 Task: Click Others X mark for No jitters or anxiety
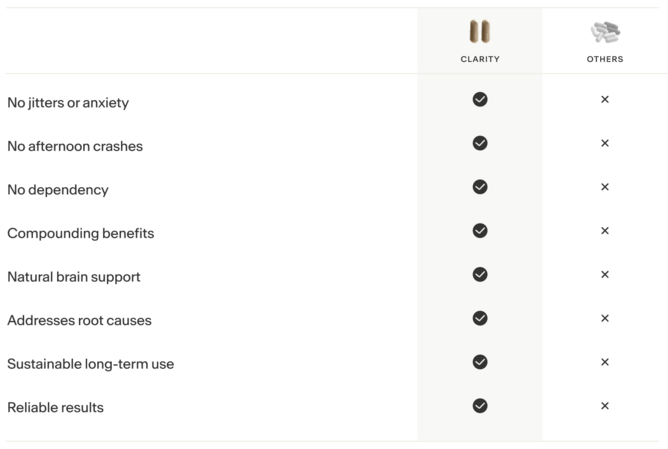tap(605, 99)
